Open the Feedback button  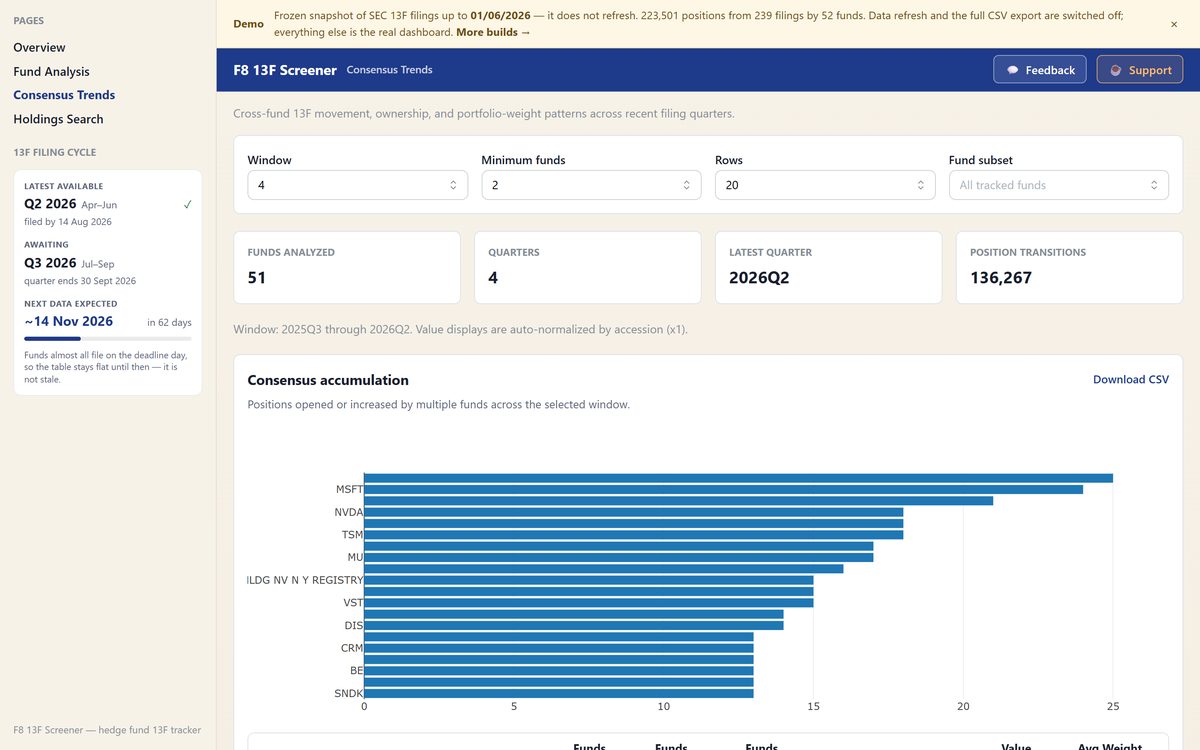tap(1040, 69)
